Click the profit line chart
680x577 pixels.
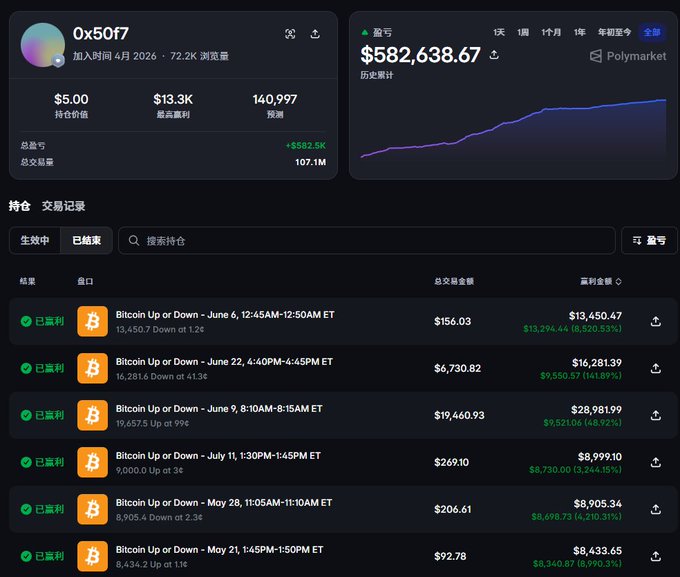513,128
